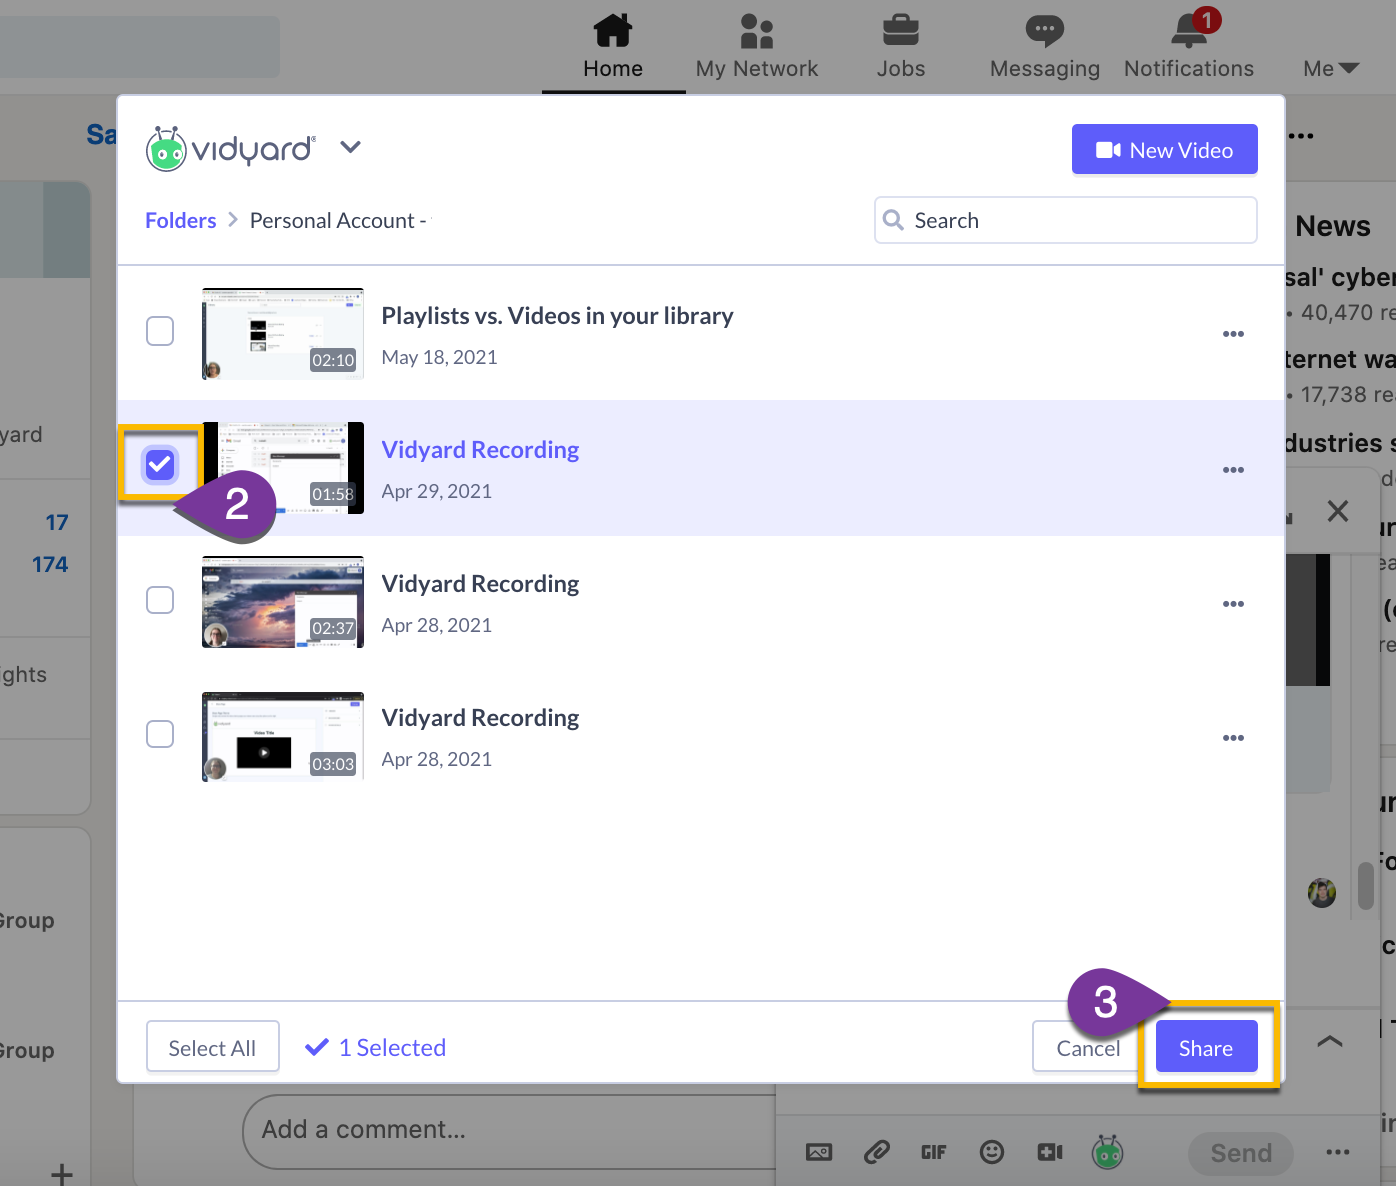Collapse the messaging panel chevron
Image resolution: width=1396 pixels, height=1186 pixels.
point(1330,1041)
